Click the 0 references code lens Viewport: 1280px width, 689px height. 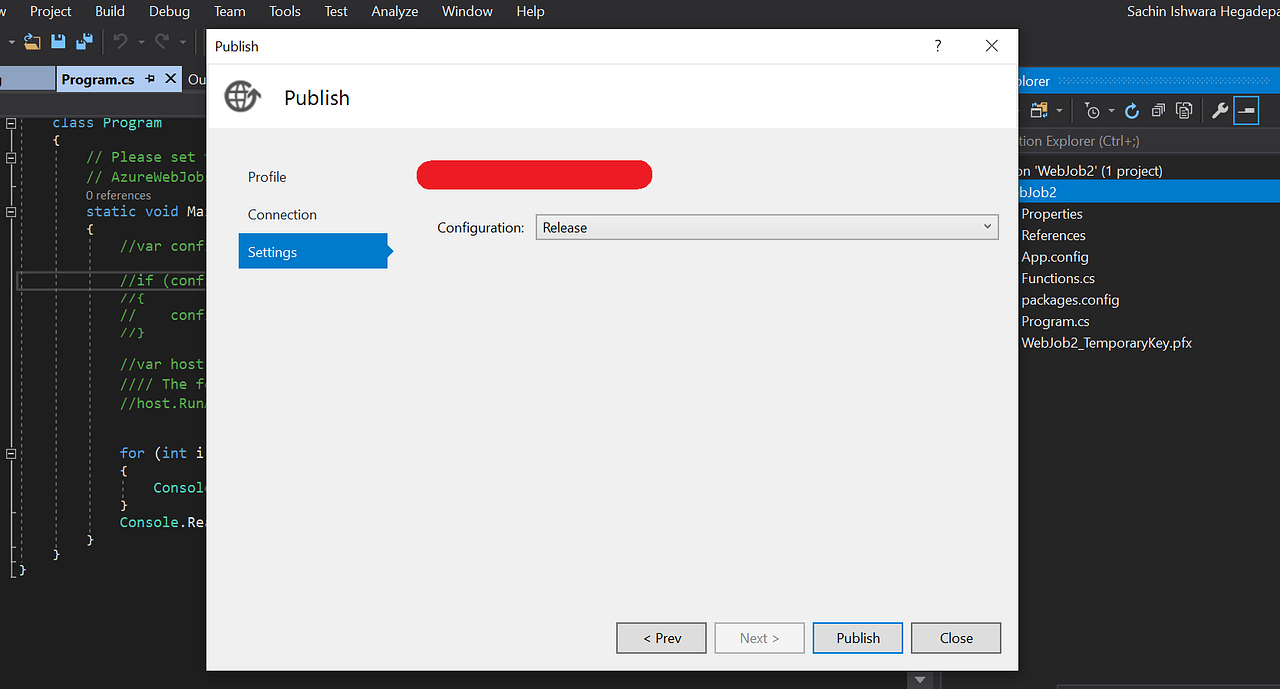coord(118,195)
